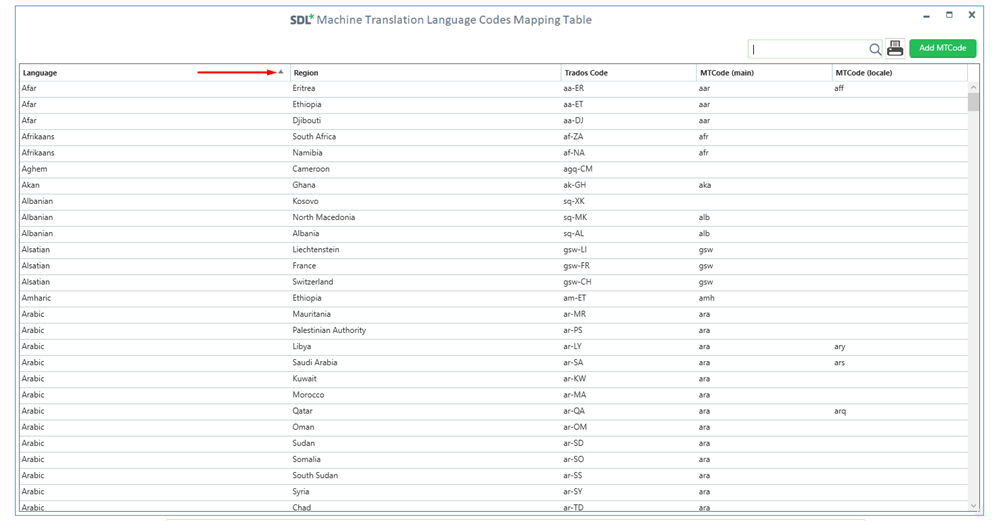Select the Oman region cell
The height and width of the screenshot is (521, 1000).
point(303,427)
